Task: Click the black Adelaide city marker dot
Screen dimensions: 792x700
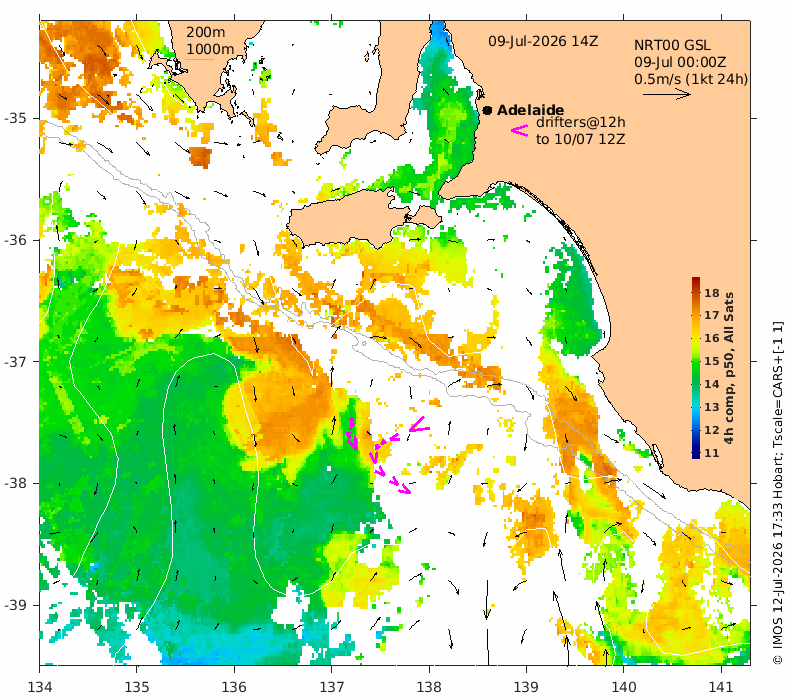Action: coord(487,110)
